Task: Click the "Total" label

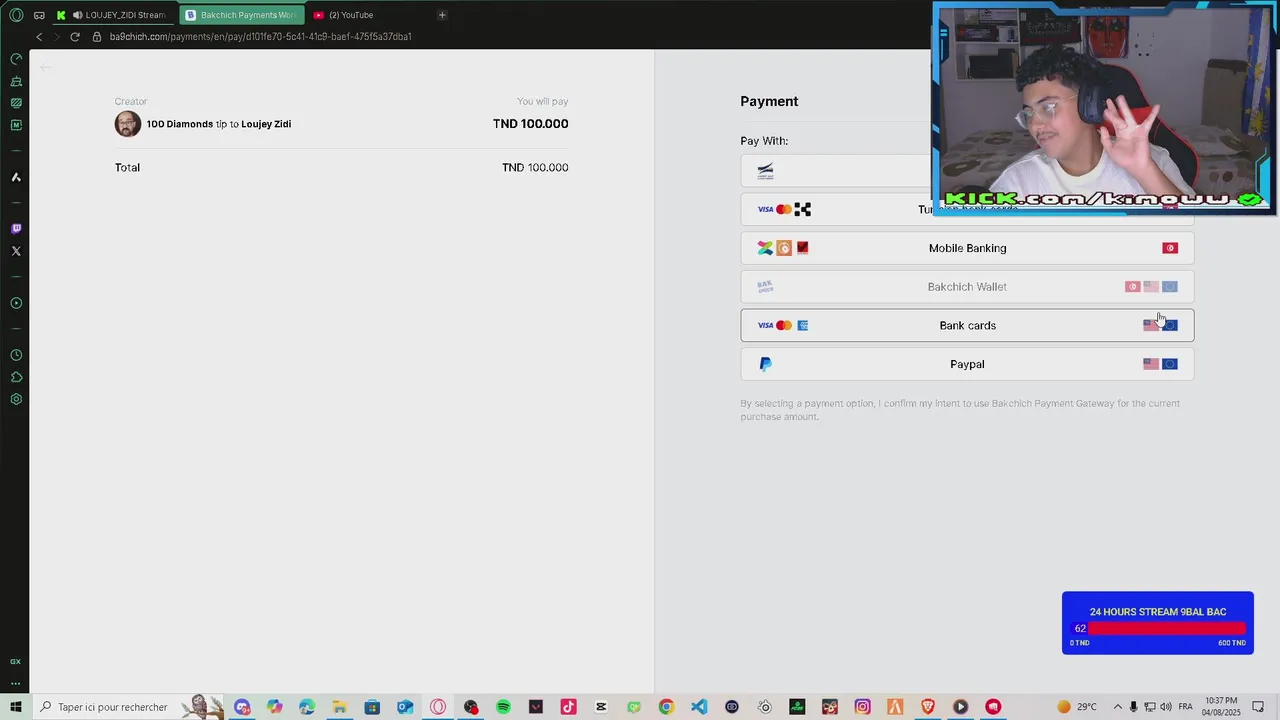Action: tap(127, 167)
